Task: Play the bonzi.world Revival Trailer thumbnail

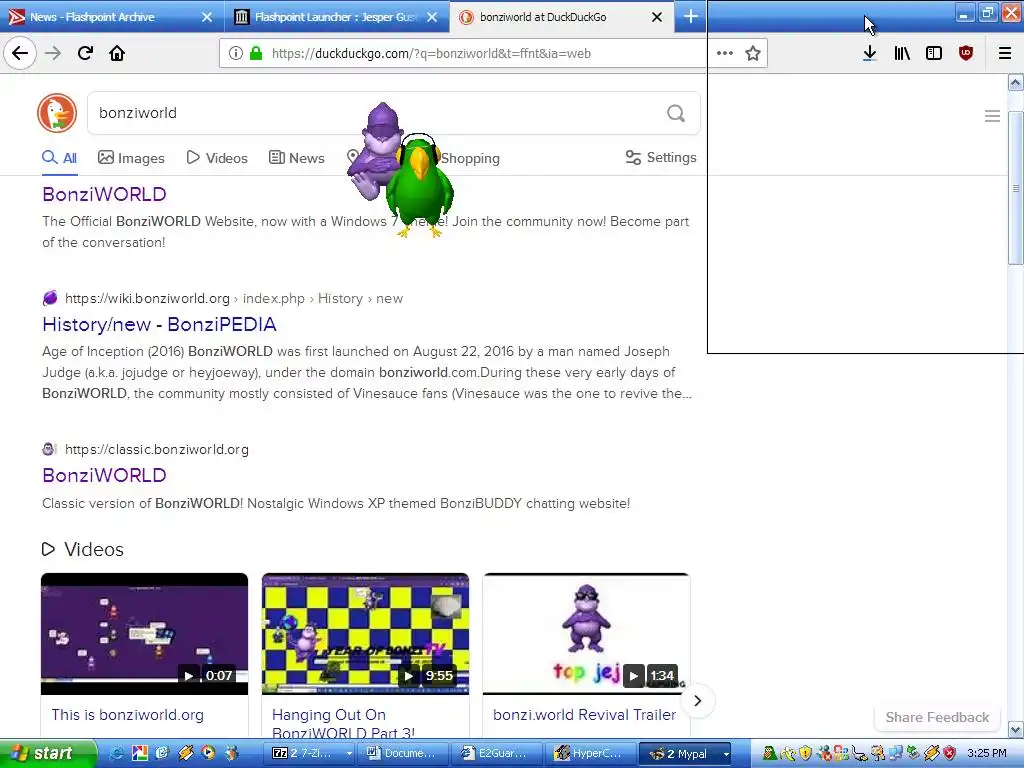Action: tap(586, 633)
